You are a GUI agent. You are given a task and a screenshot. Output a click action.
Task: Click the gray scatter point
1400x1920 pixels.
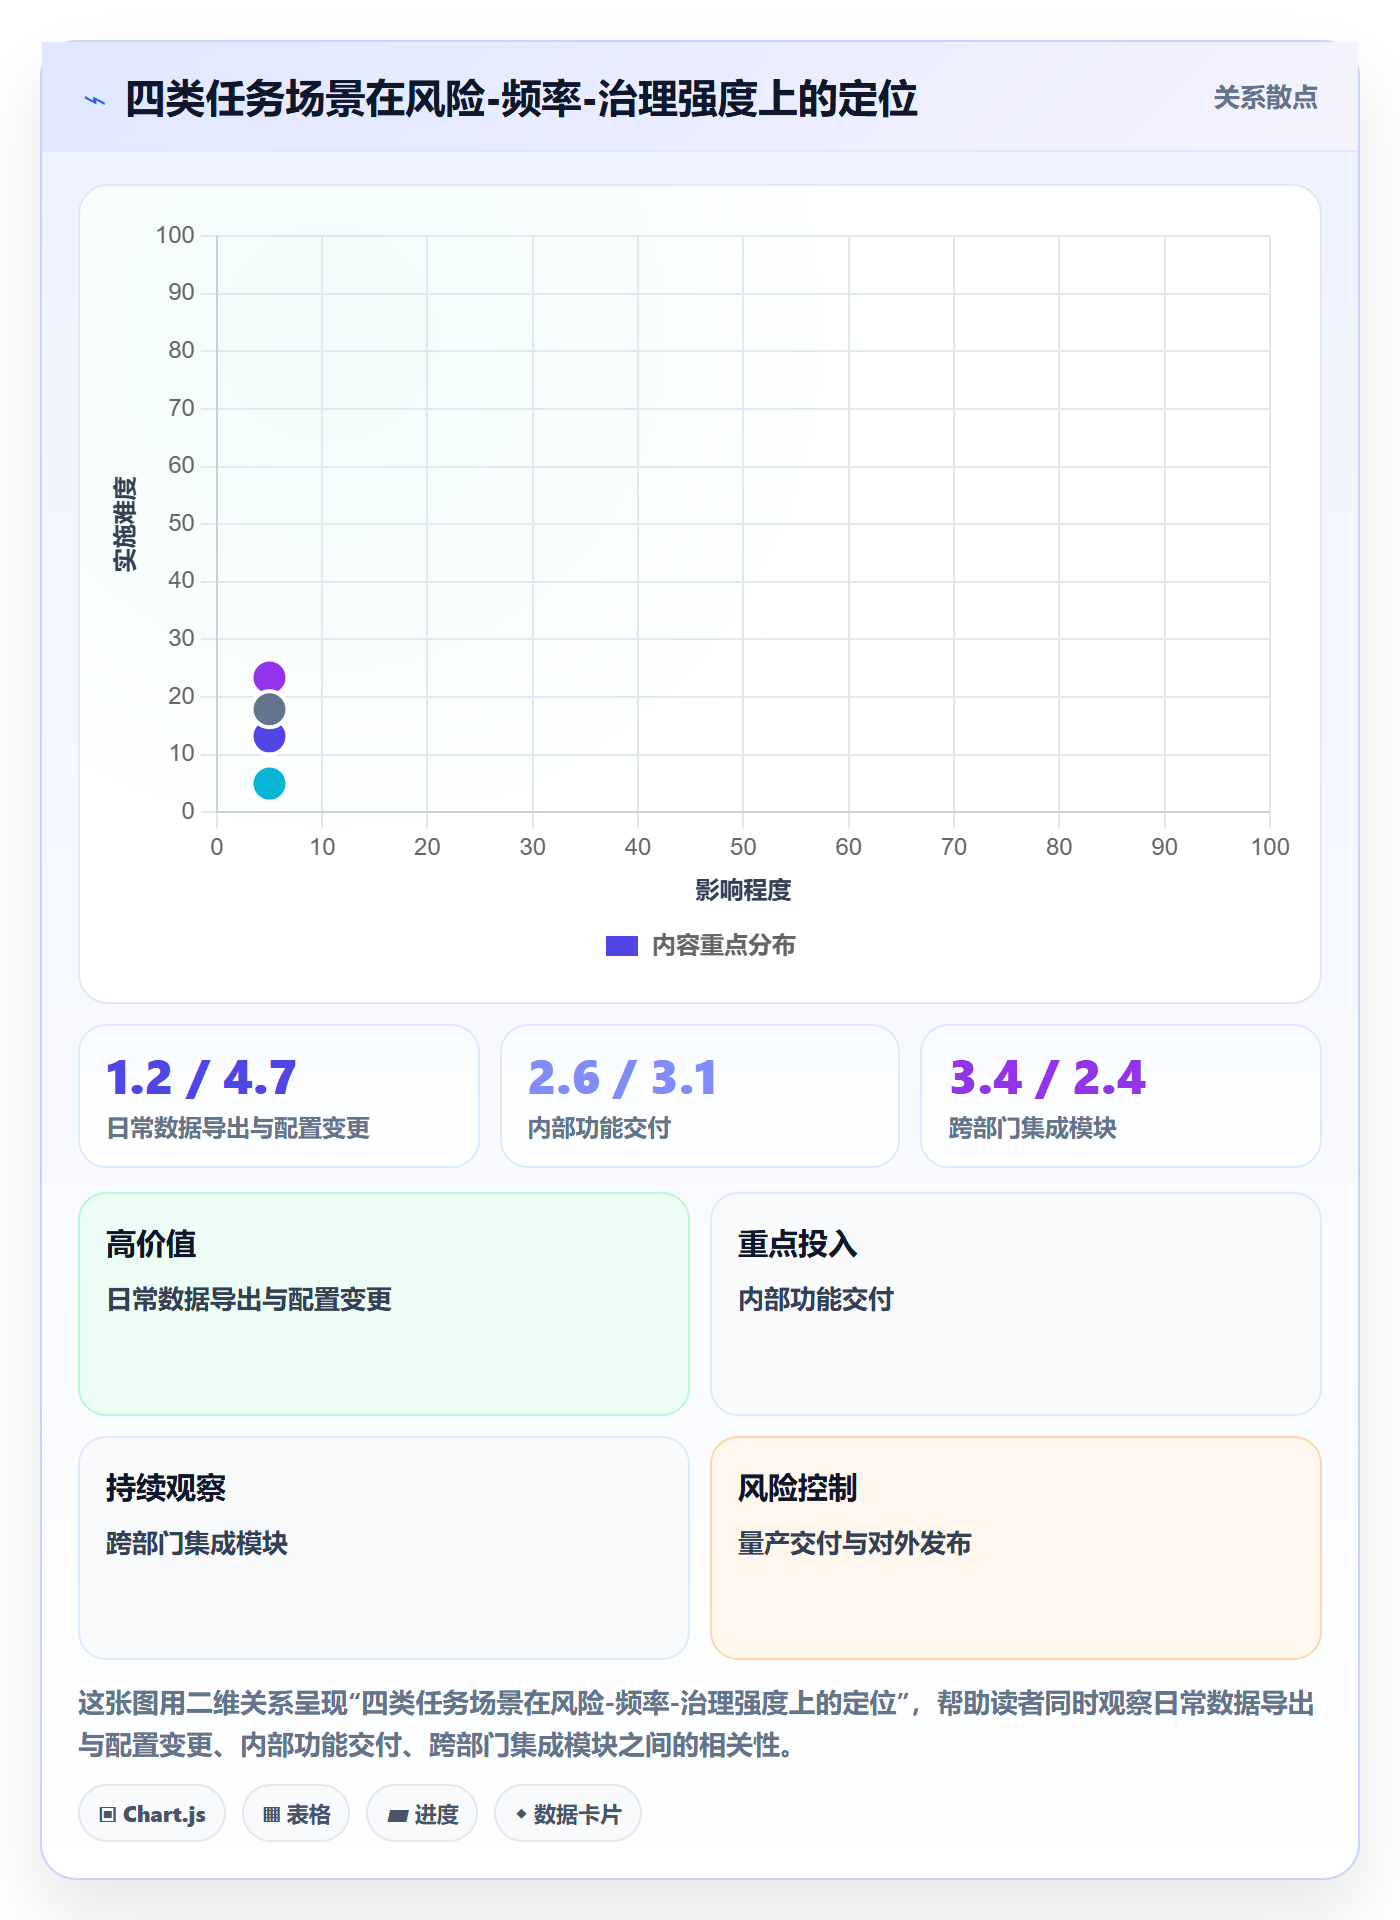point(269,710)
